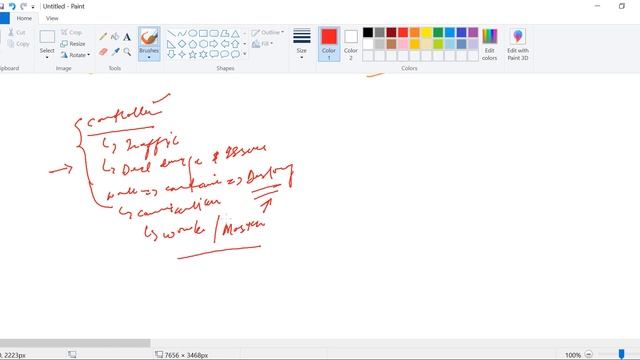Switch to the View ribbon tab
Image resolution: width=640 pixels, height=360 pixels.
(52, 18)
